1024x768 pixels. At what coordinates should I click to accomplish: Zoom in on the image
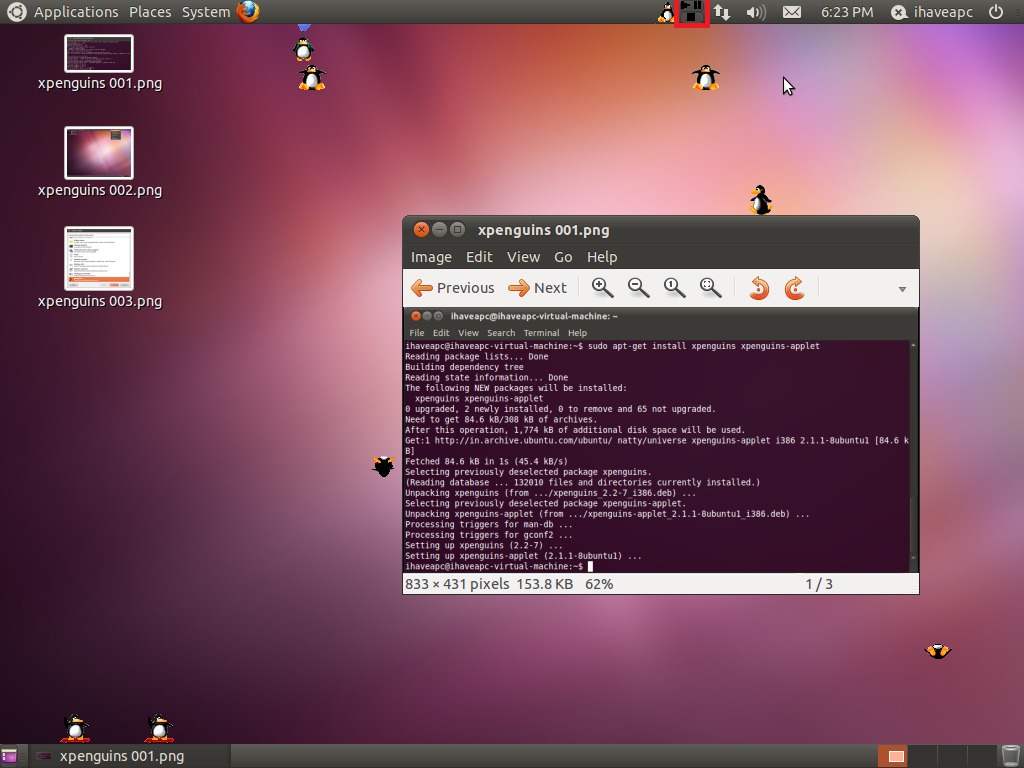(602, 287)
